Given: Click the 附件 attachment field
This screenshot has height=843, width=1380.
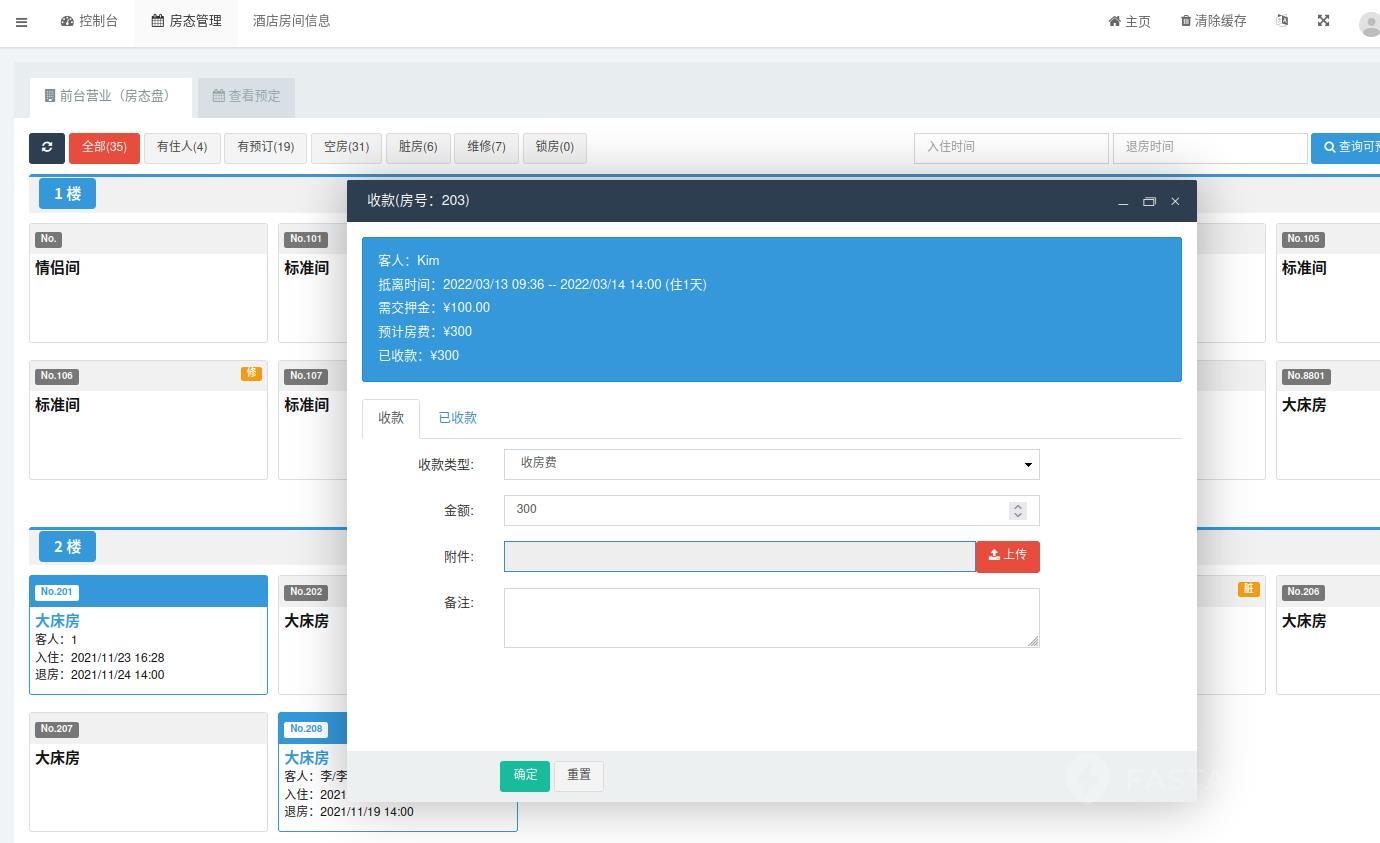Looking at the screenshot, I should [740, 557].
